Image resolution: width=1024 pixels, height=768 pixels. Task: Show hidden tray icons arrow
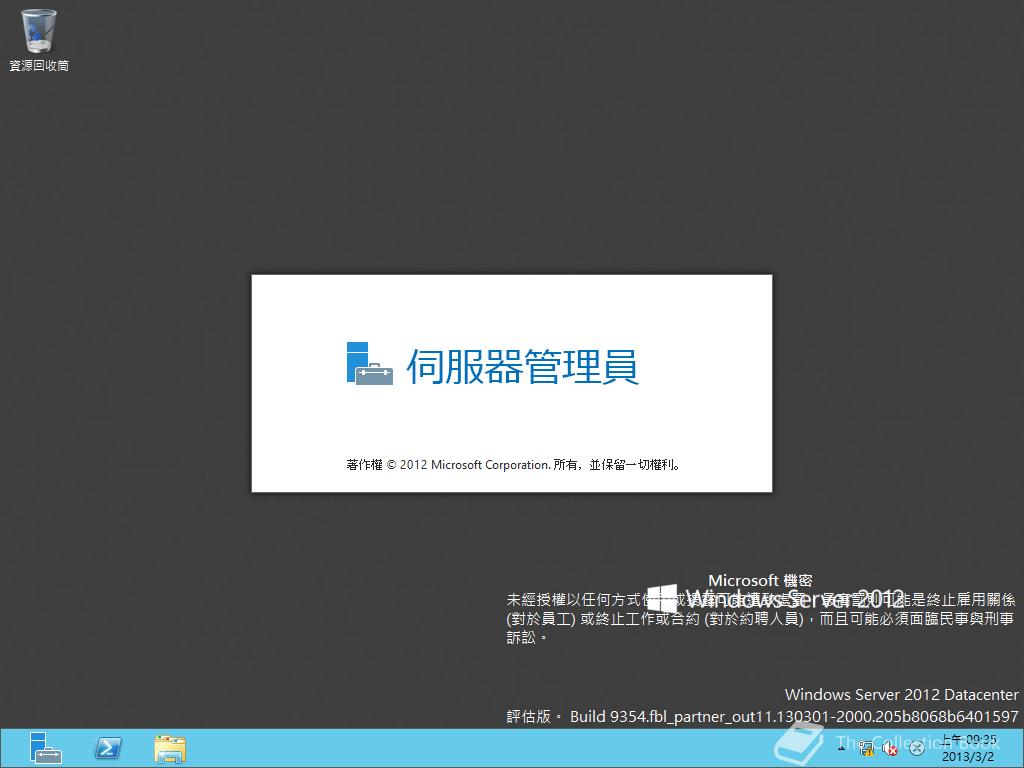tap(842, 746)
